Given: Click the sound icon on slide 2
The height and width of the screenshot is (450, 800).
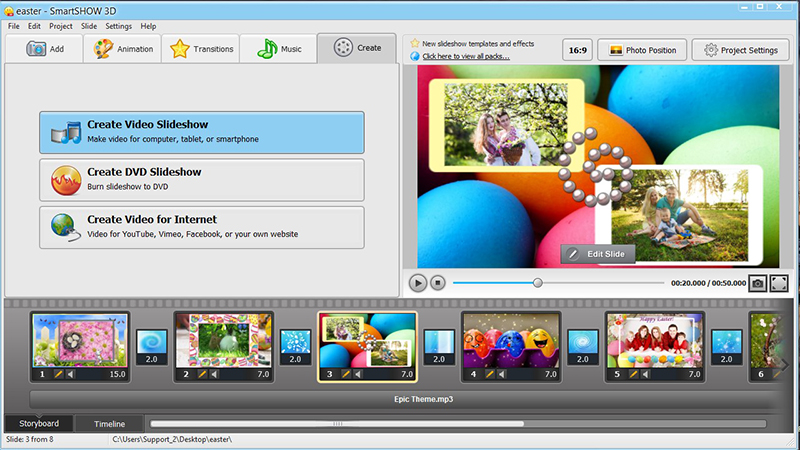Looking at the screenshot, I should pos(214,374).
